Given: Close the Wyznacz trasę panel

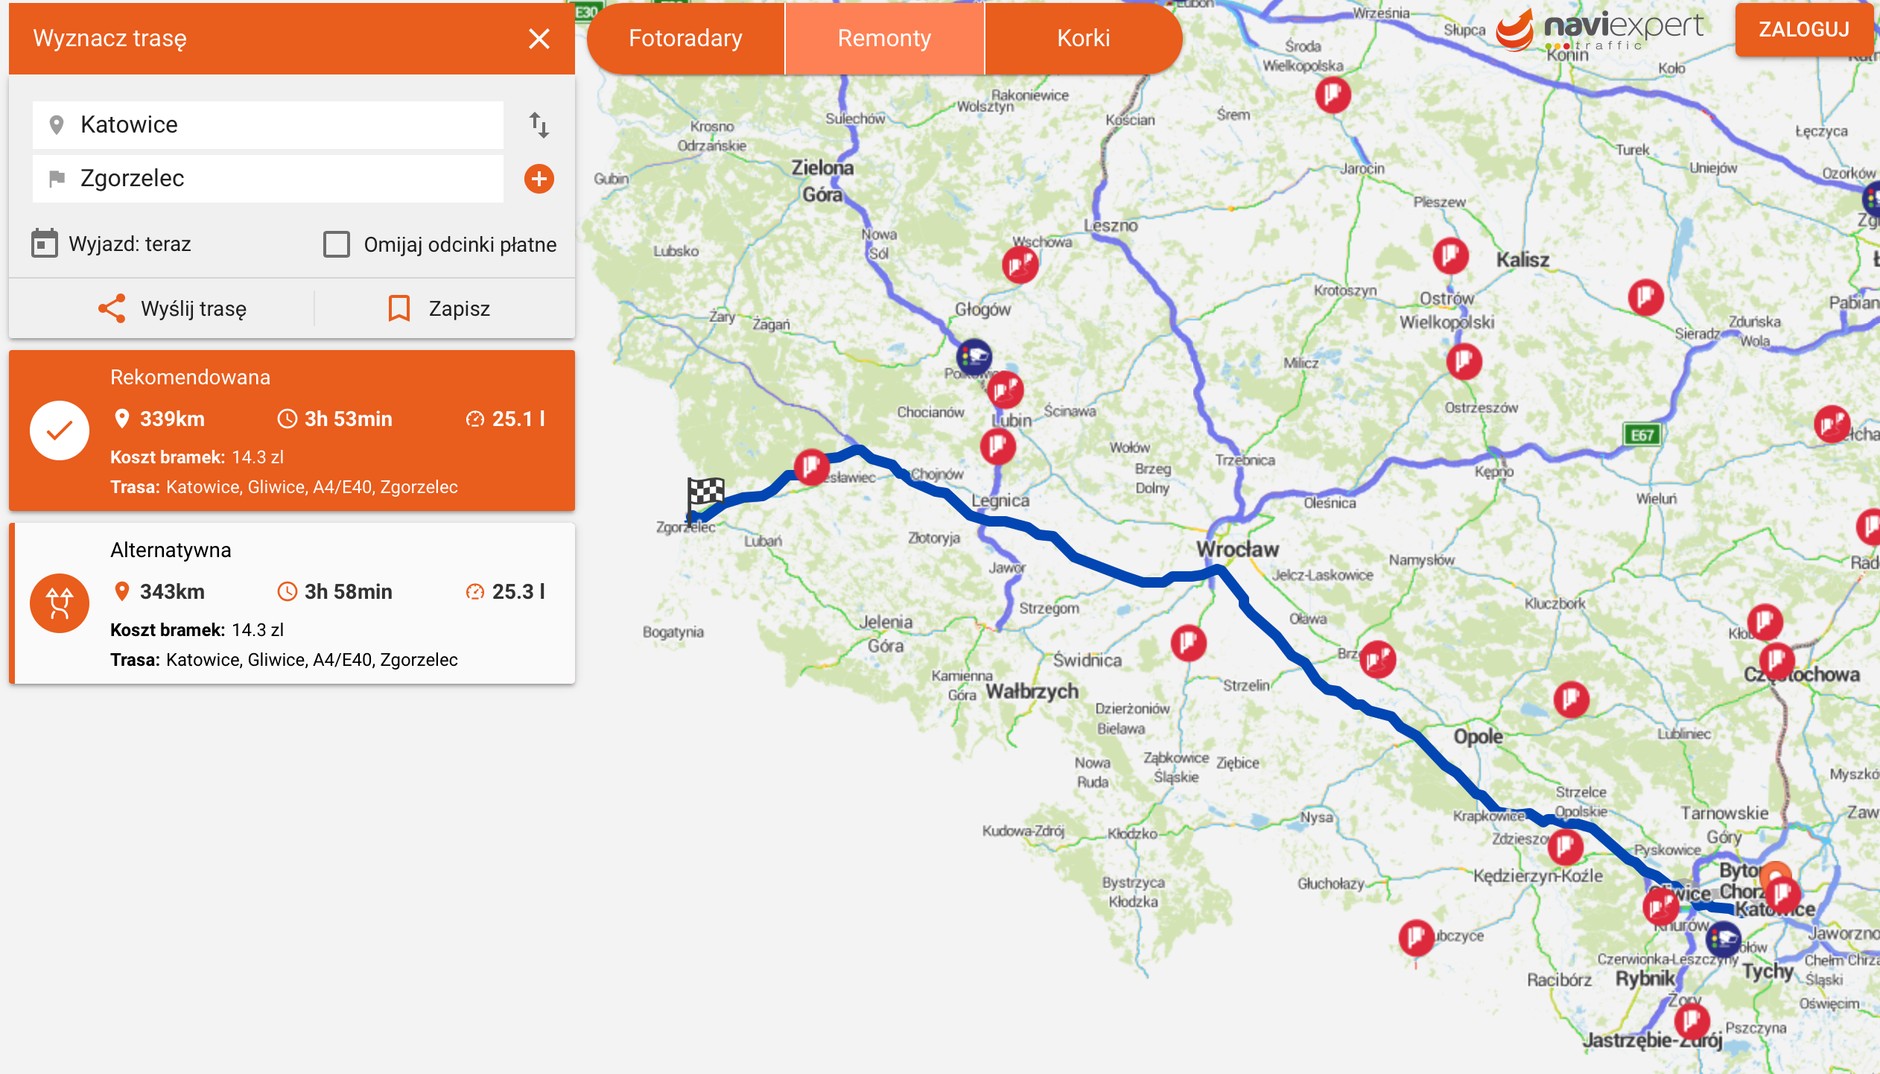Looking at the screenshot, I should click(540, 39).
